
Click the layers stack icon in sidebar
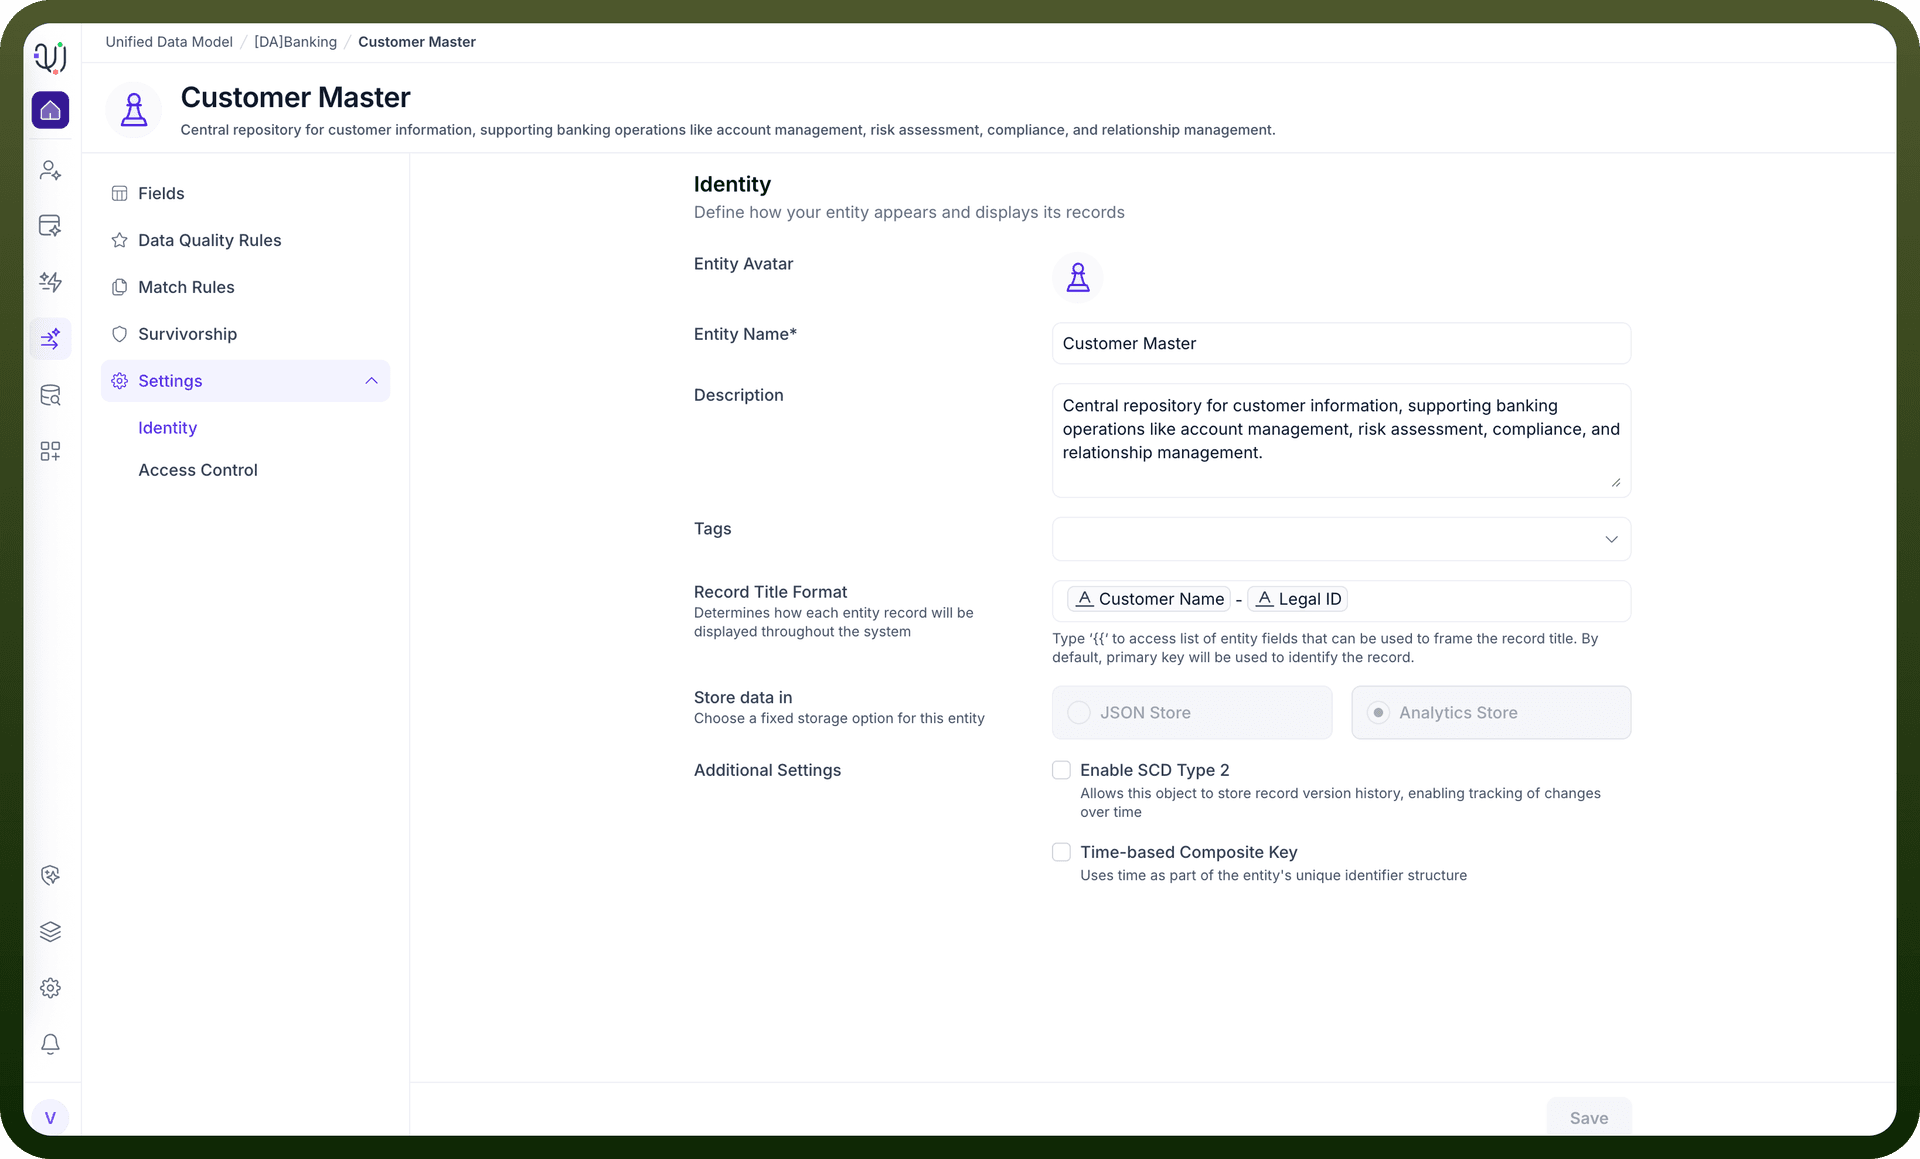(50, 932)
